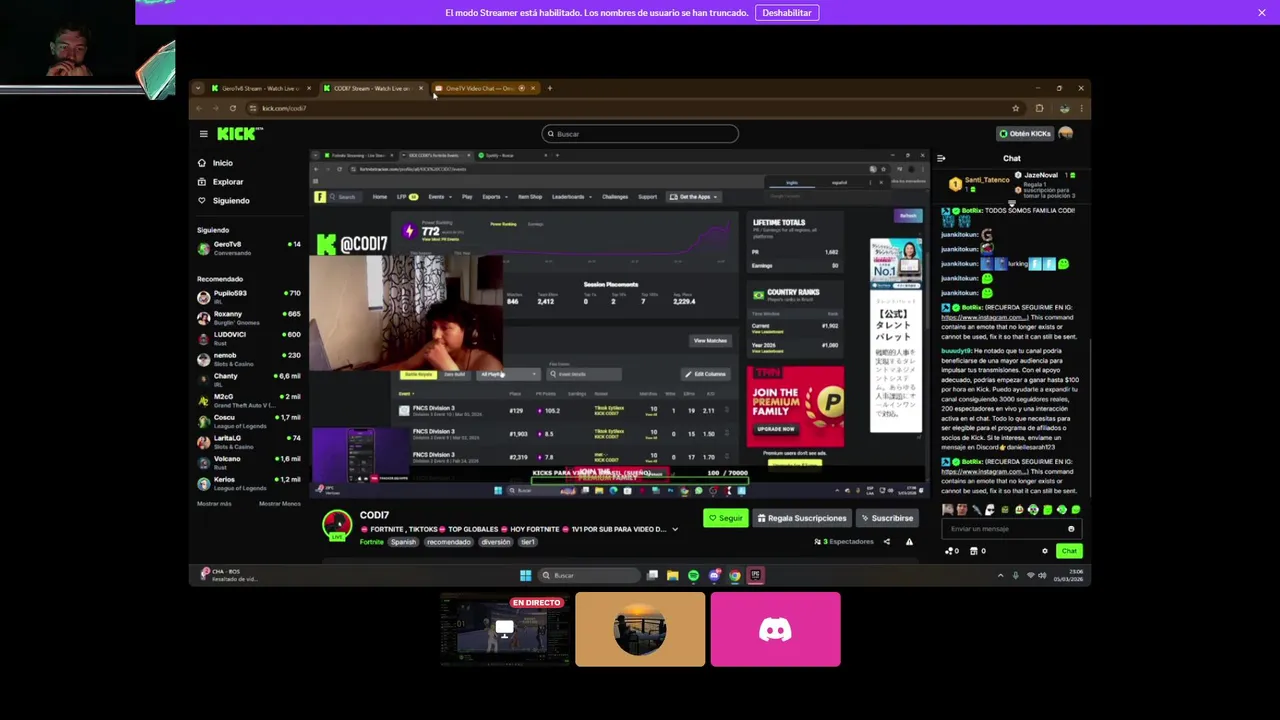
Task: Open the Kick hamburger menu
Action: [x=203, y=134]
